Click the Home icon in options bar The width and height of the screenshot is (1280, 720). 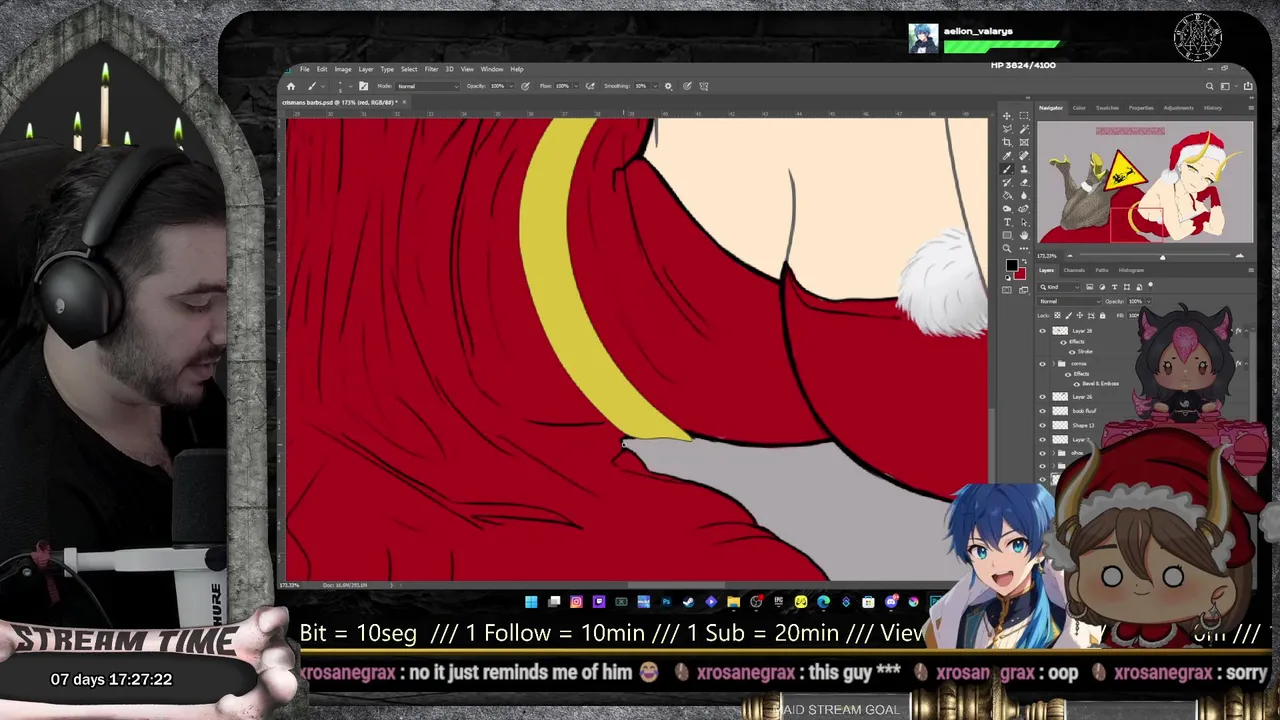[291, 86]
